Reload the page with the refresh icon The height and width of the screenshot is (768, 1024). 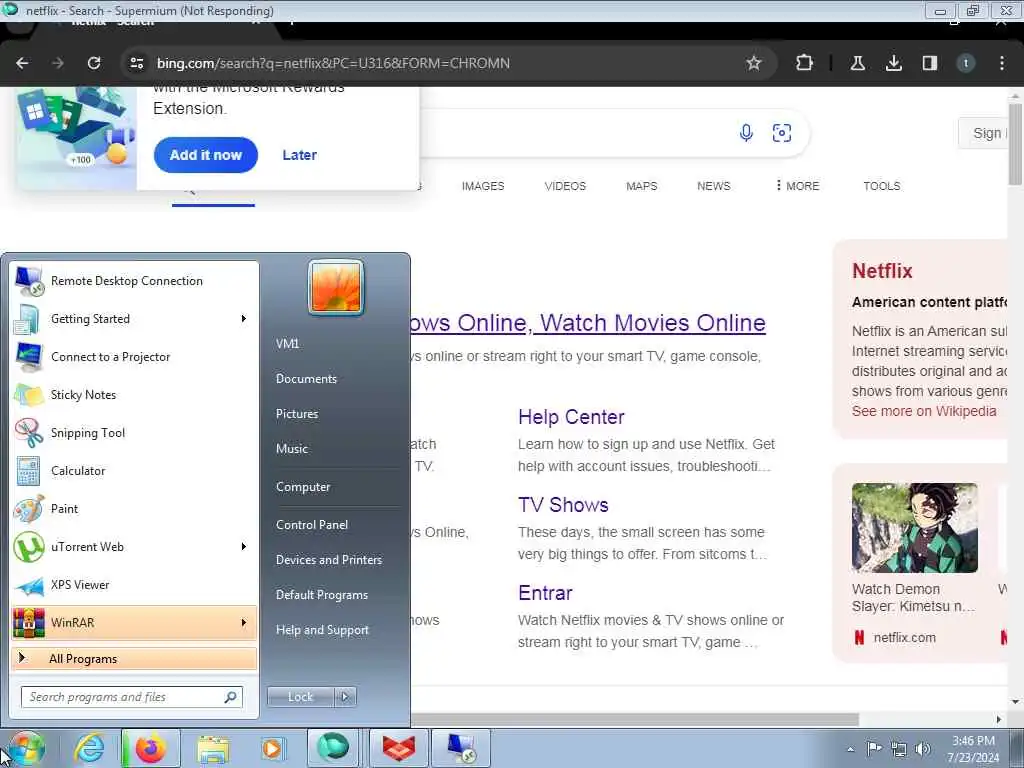click(94, 63)
